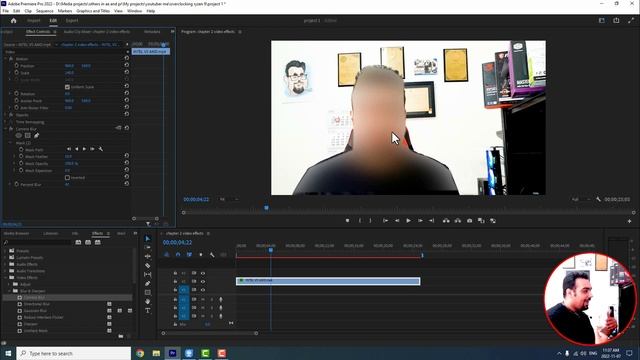Reset the Mask Feather parameter

(127, 156)
